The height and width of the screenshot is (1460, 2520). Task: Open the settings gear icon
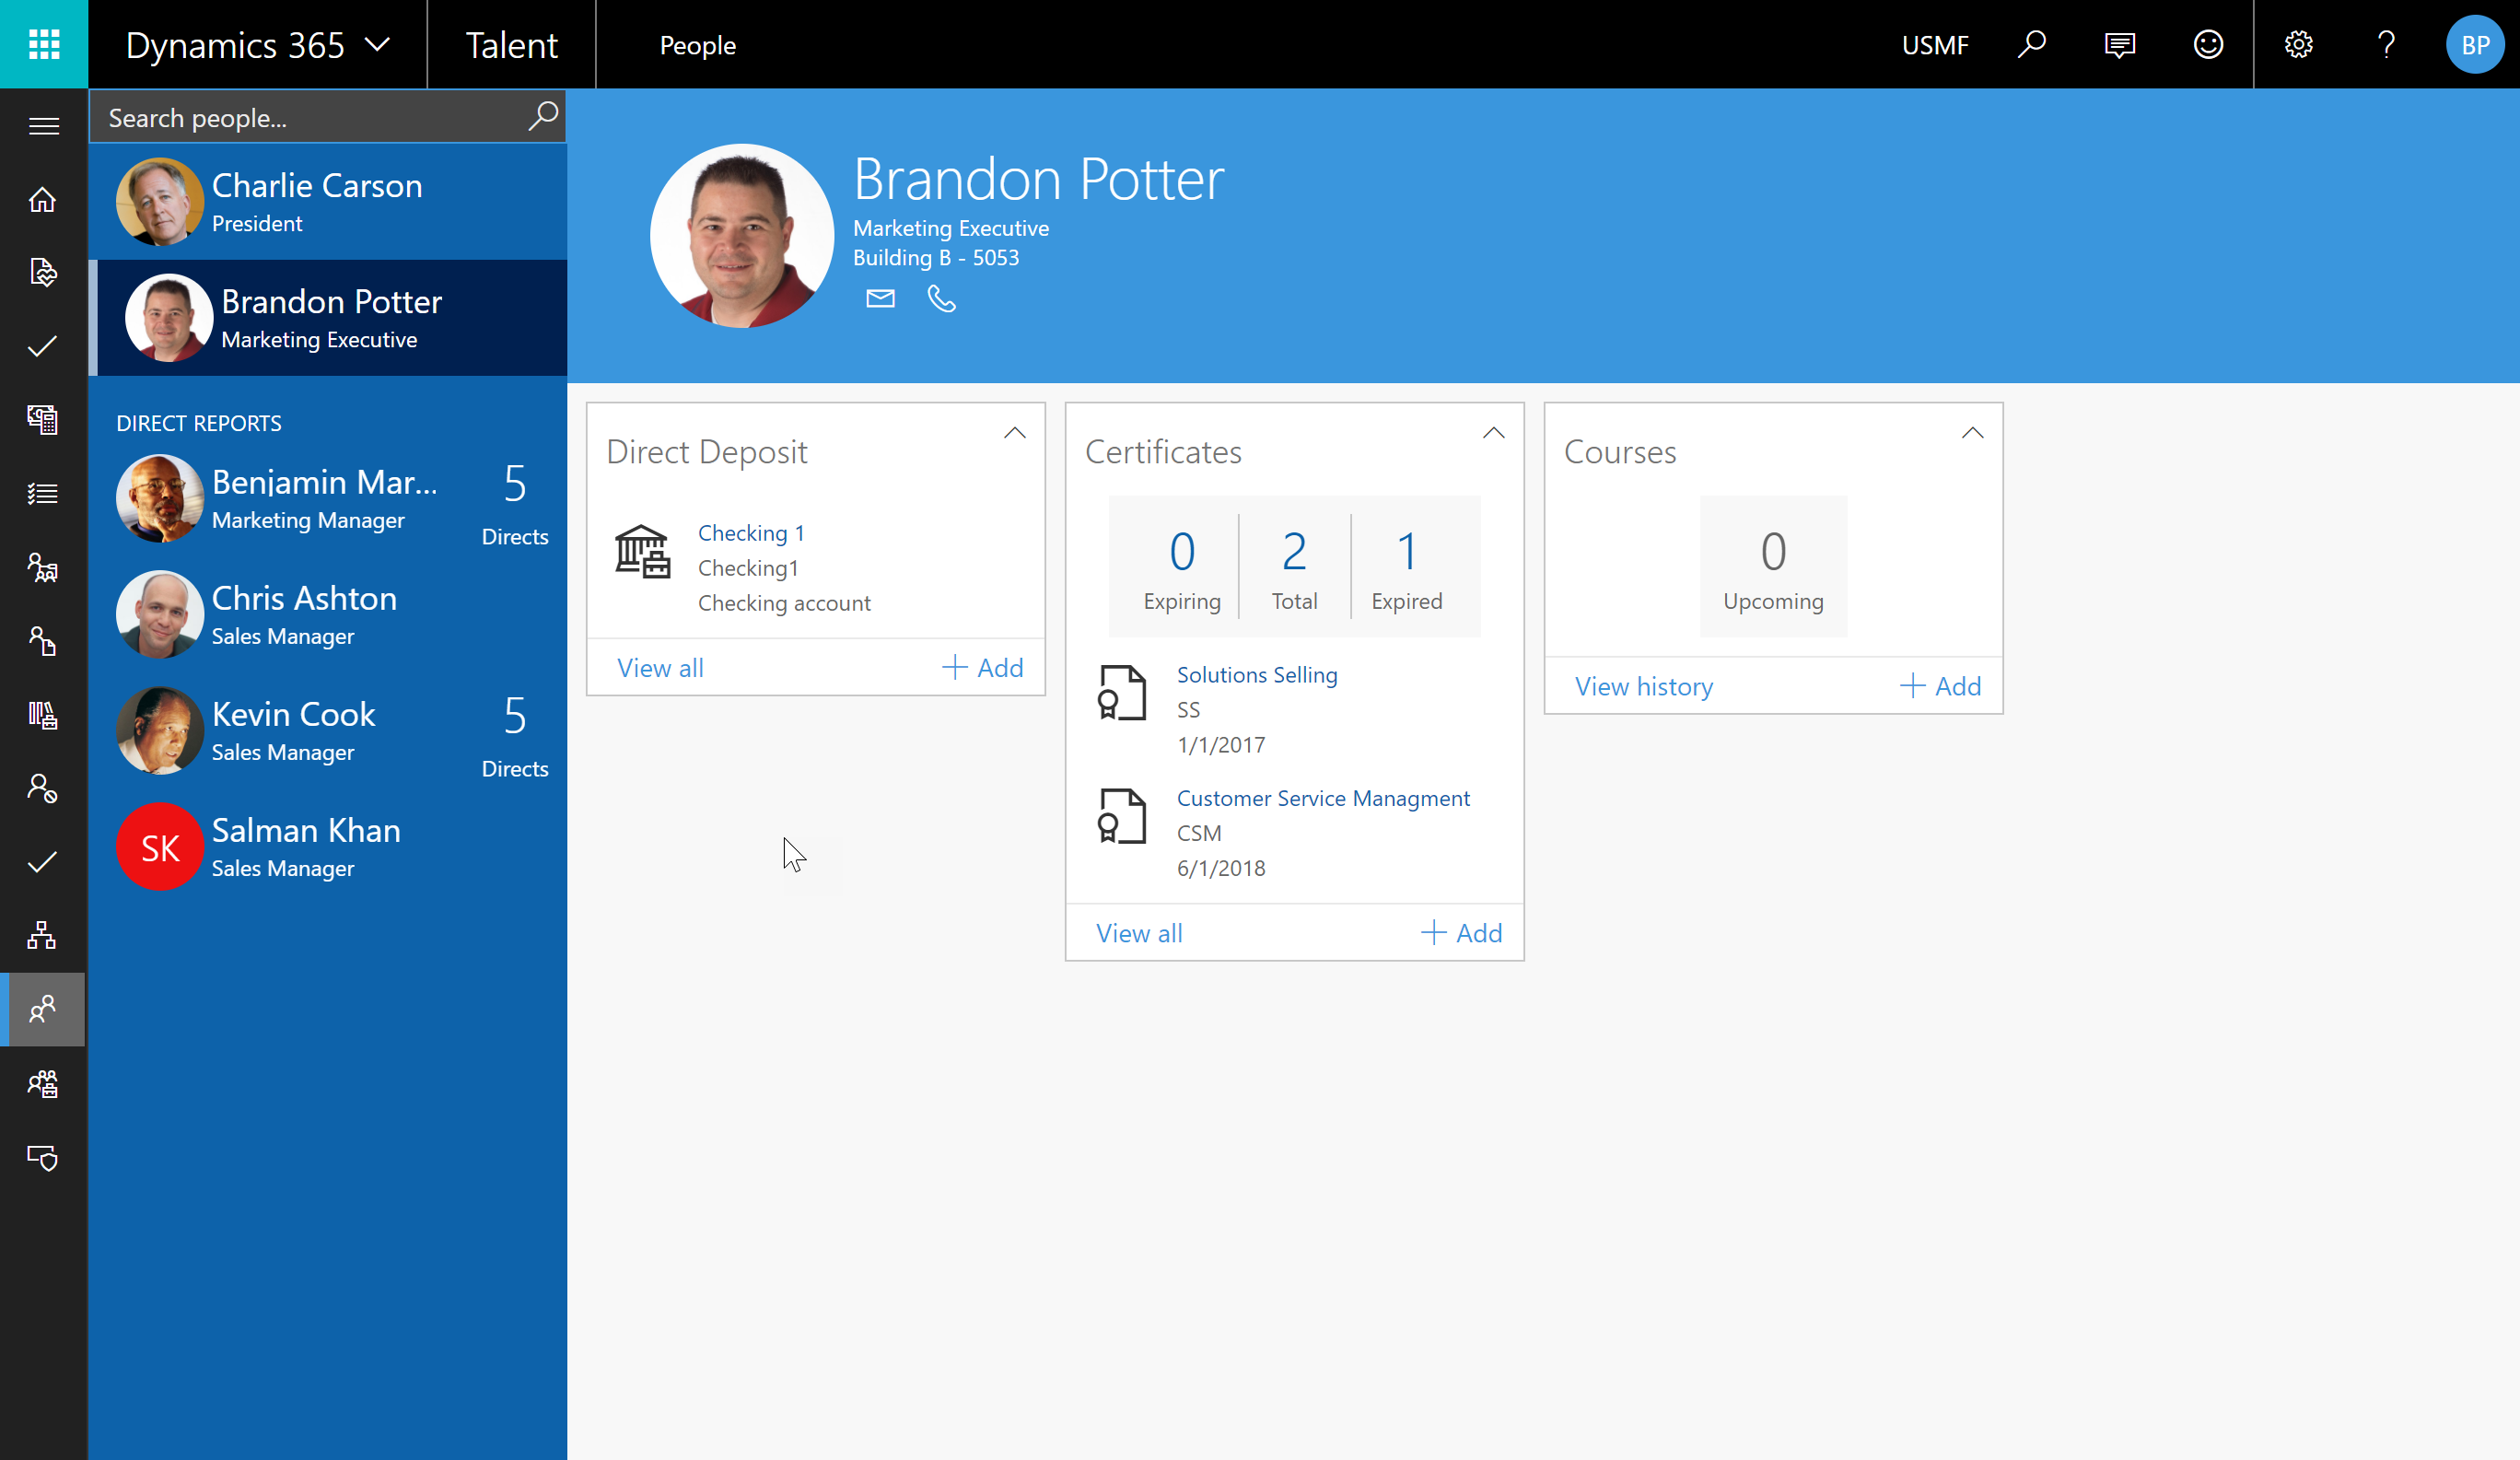click(x=2298, y=44)
